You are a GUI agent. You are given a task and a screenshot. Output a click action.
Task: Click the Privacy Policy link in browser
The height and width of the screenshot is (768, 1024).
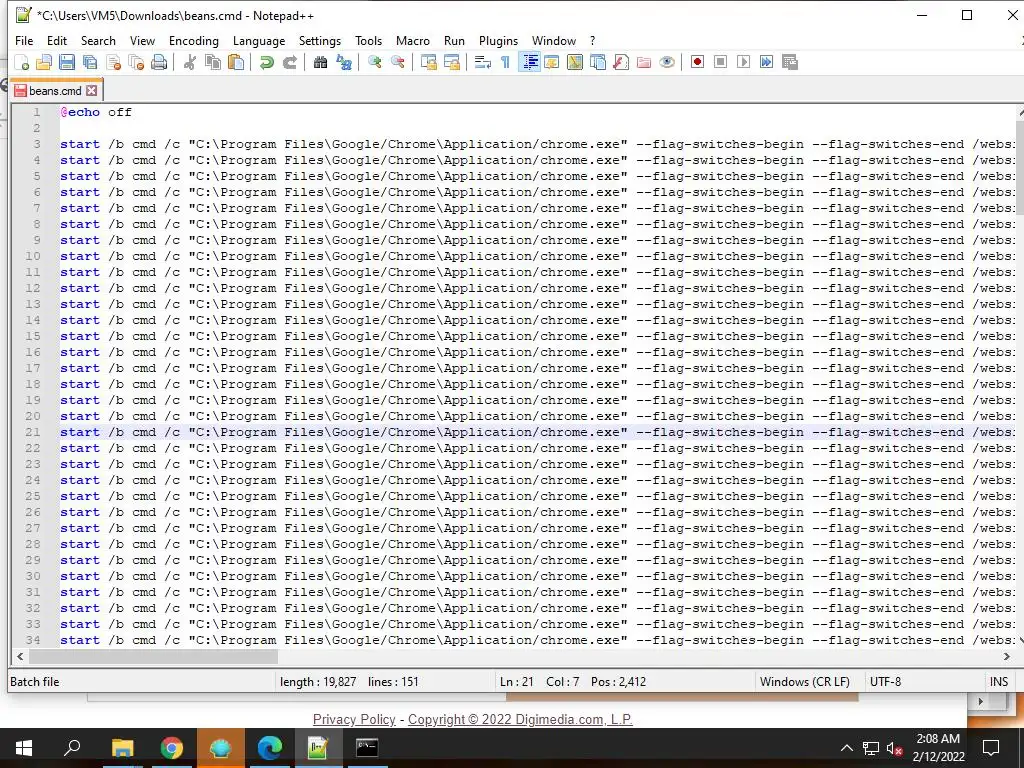[x=354, y=720]
